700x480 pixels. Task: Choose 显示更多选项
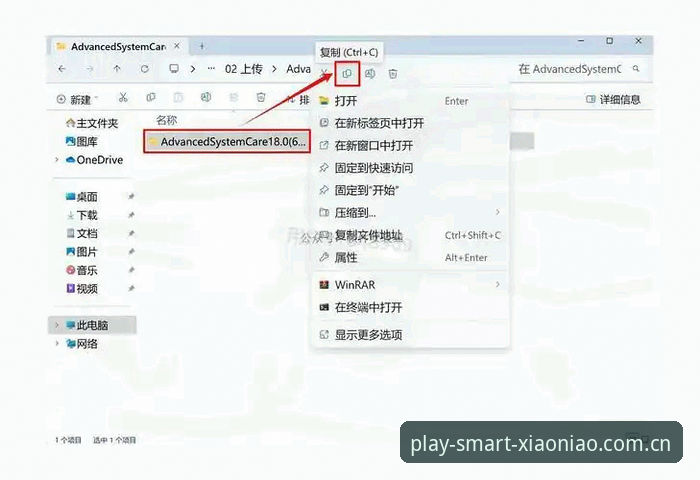click(x=411, y=334)
